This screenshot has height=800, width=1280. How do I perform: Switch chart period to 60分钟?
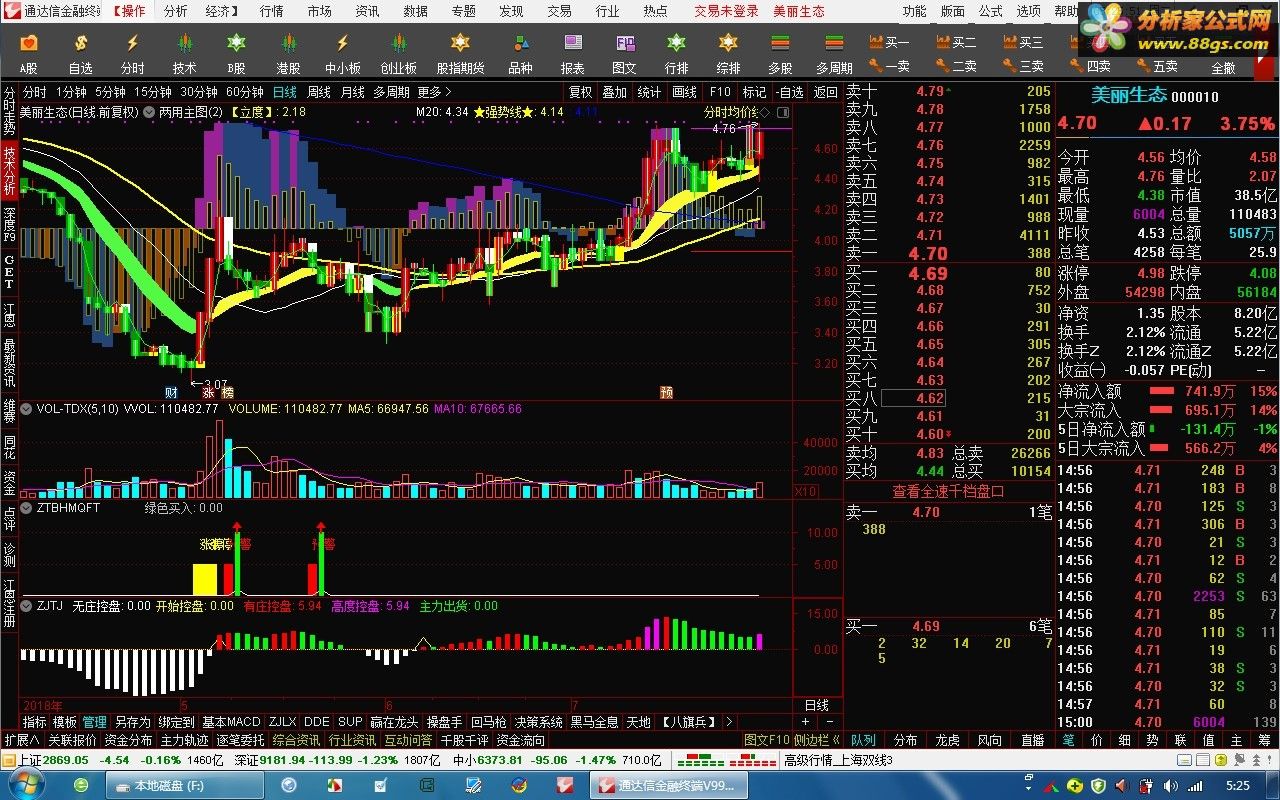[245, 92]
